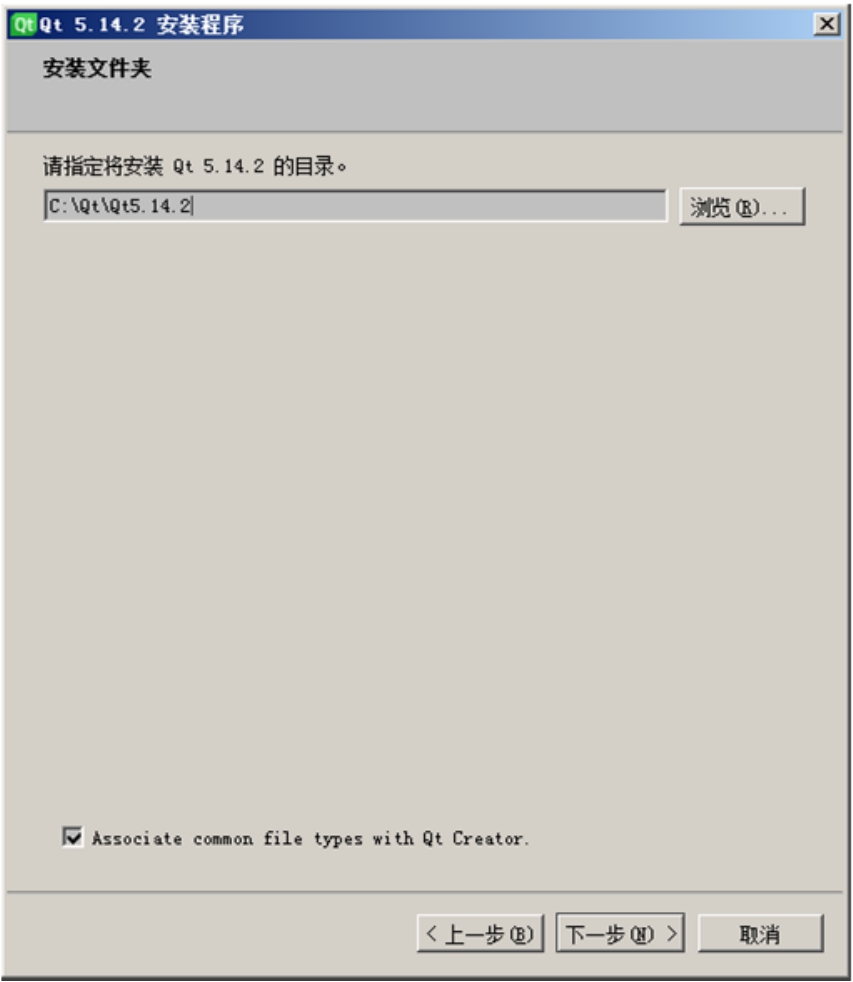
Task: Click the 'Qt 5.14.2 安装程序' title bar text
Action: tap(142, 25)
